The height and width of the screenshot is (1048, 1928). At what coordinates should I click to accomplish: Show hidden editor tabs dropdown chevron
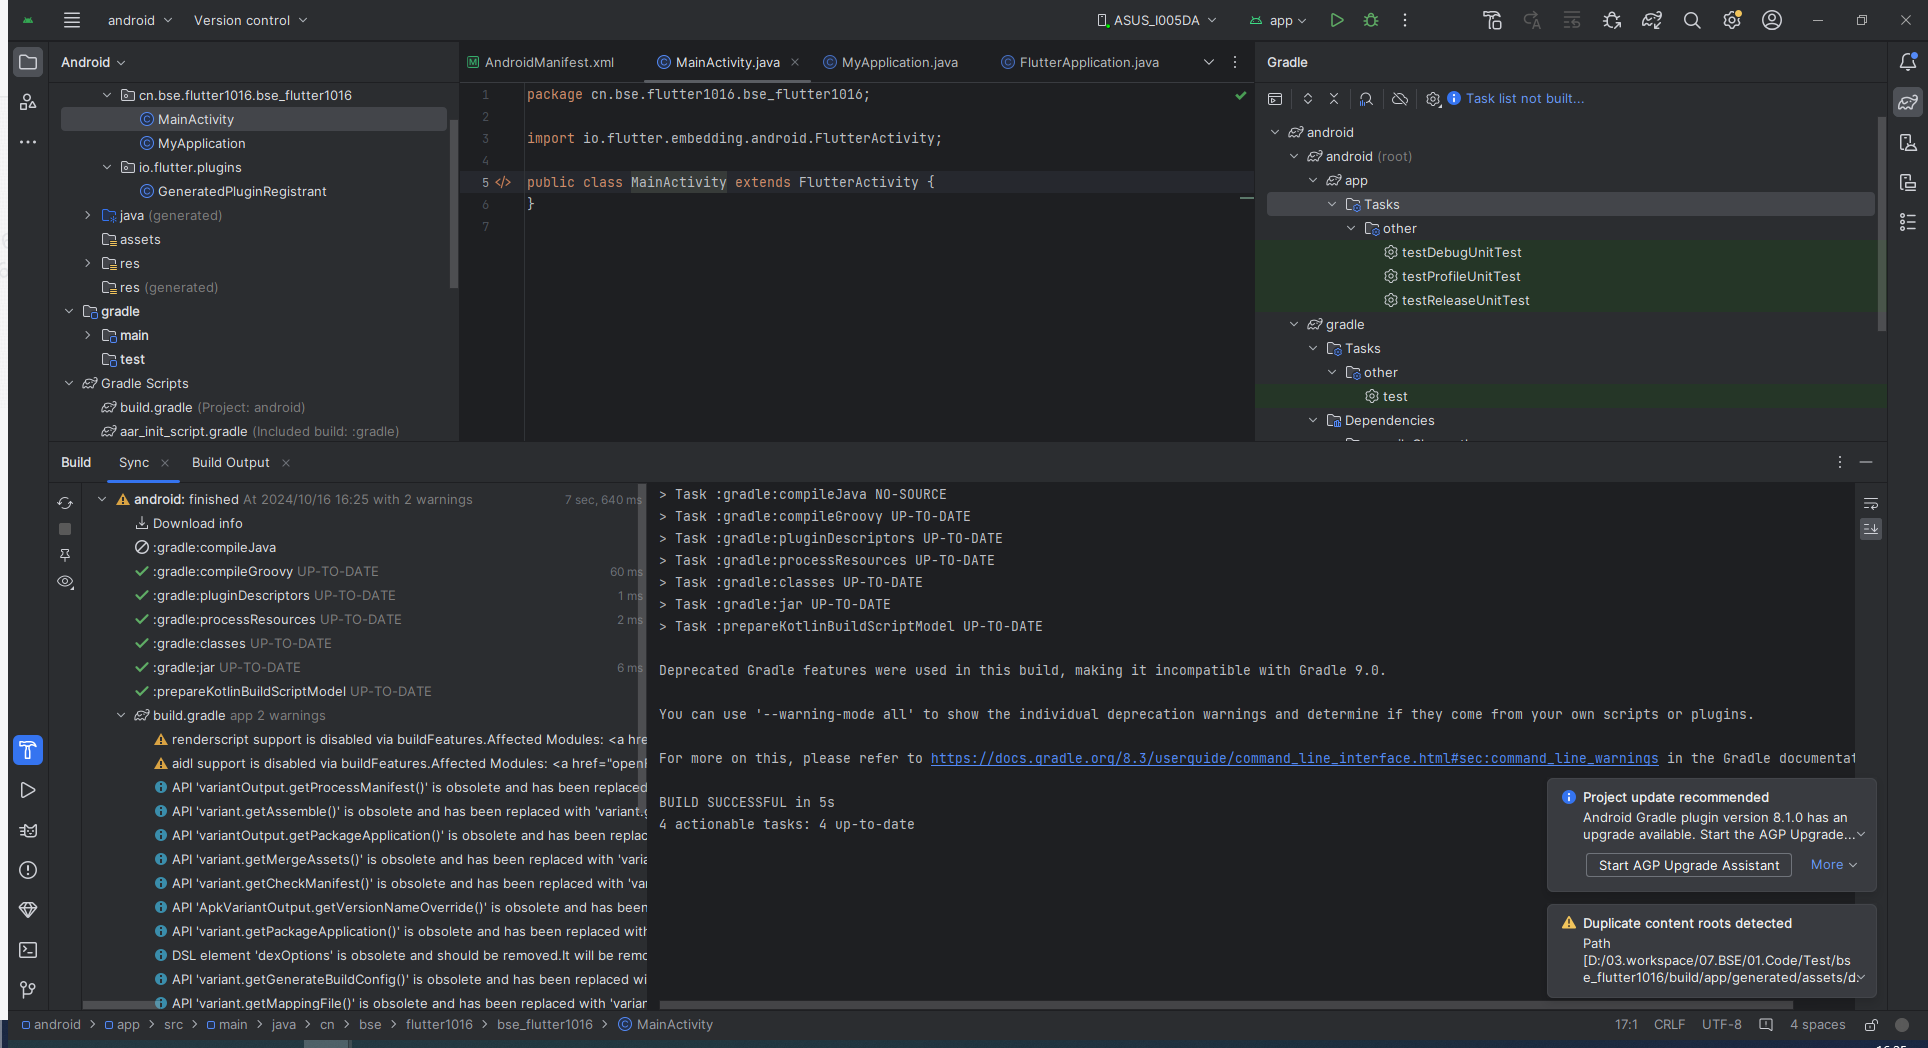click(x=1209, y=62)
